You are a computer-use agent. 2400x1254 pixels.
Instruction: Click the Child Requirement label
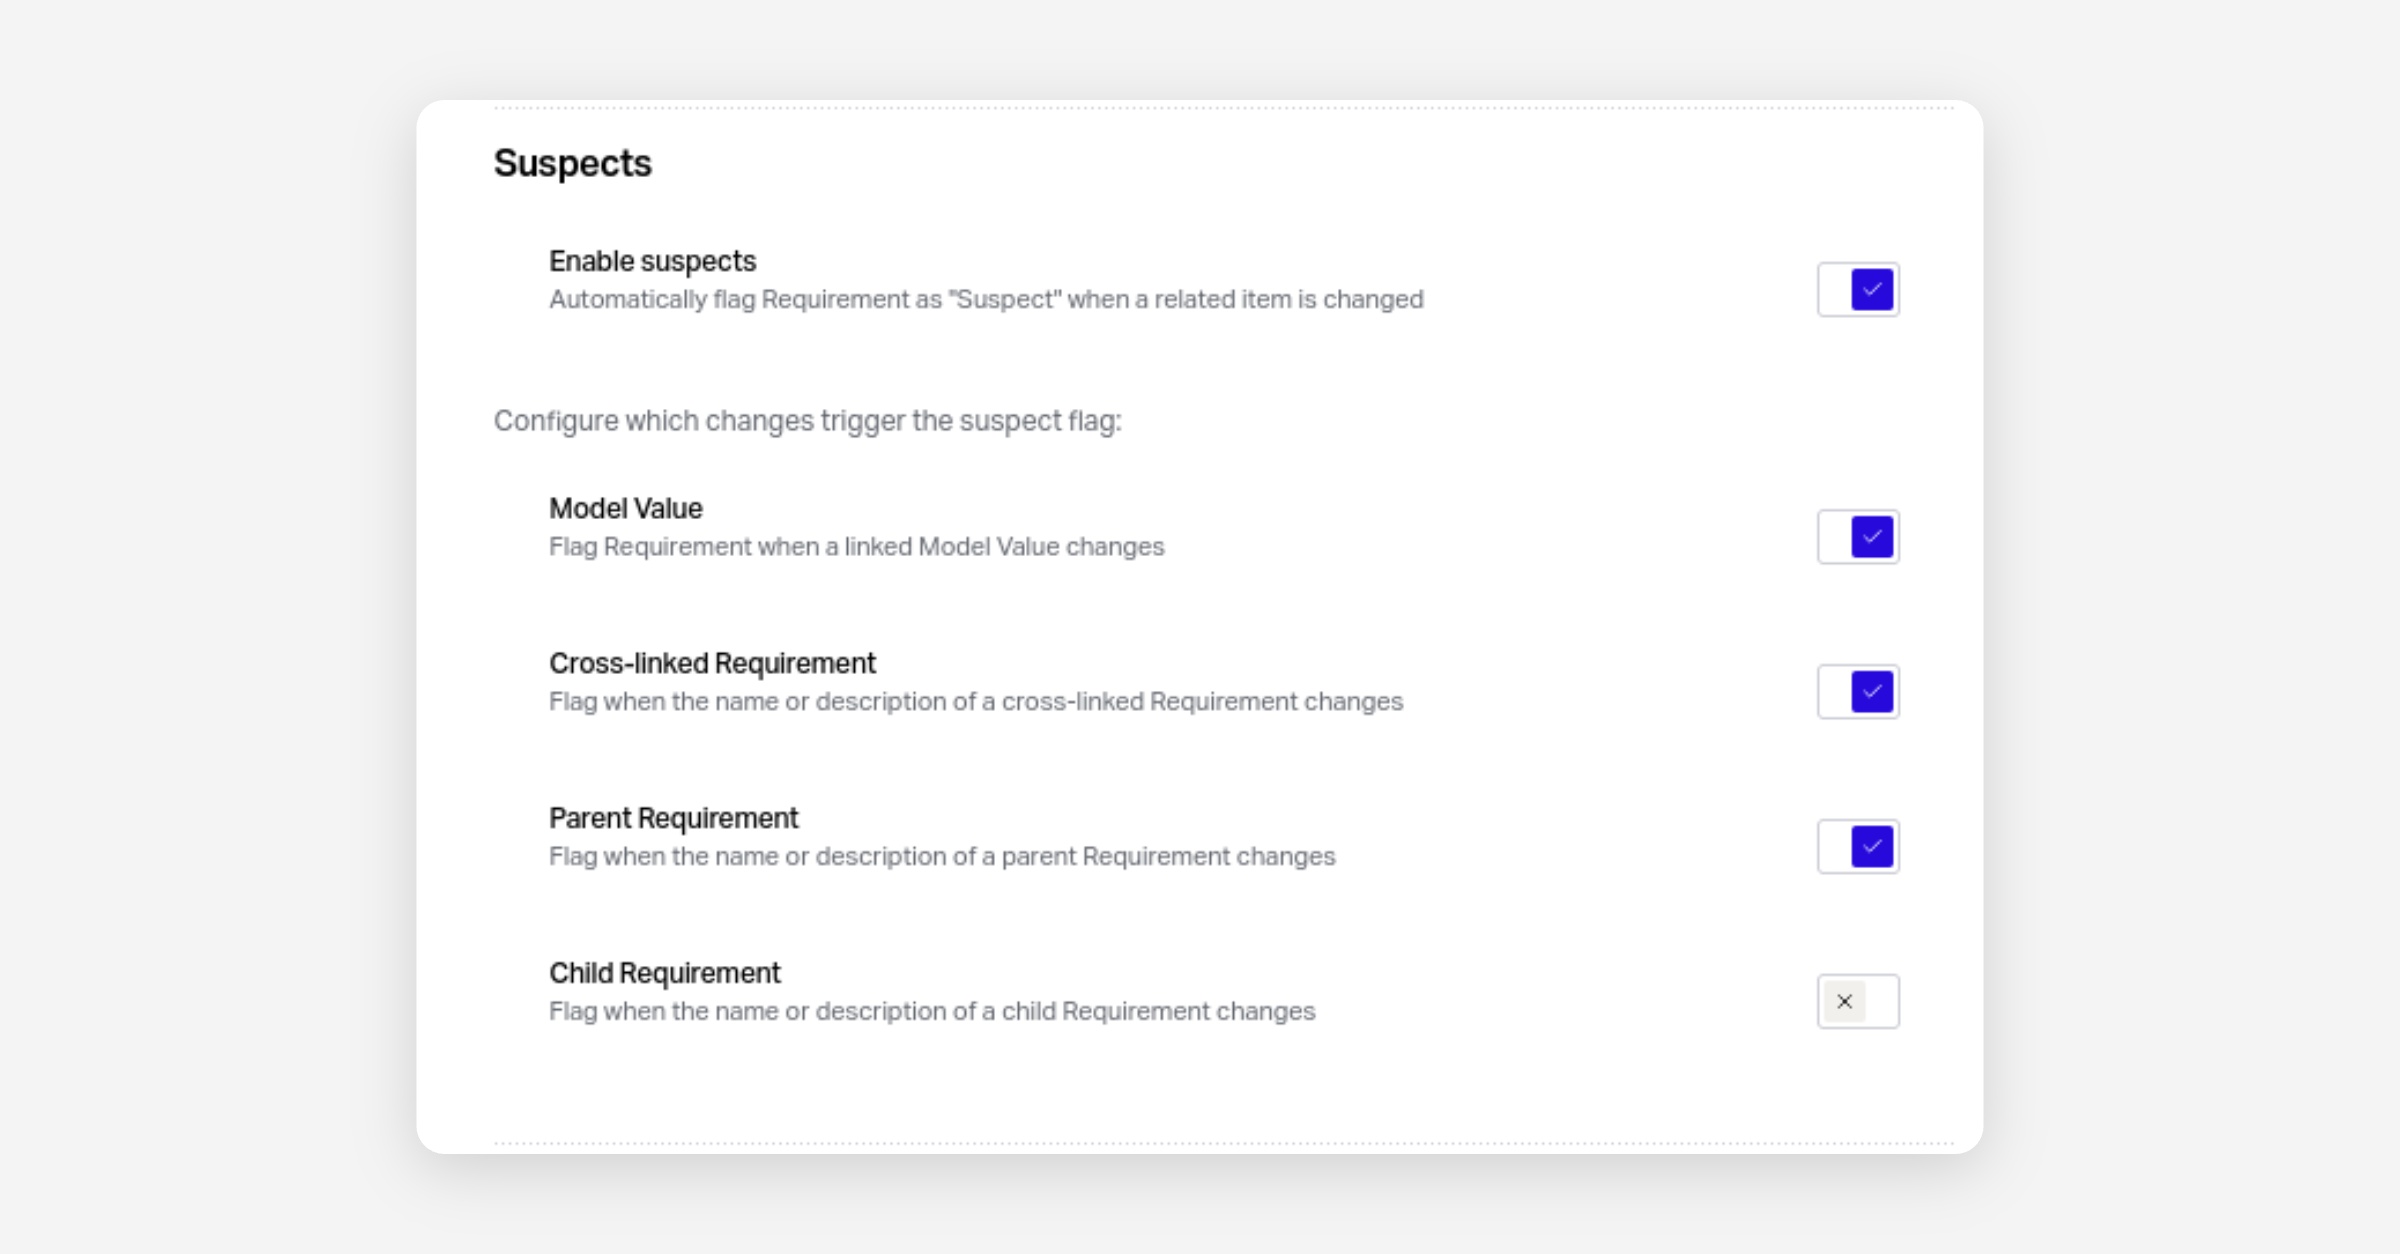(x=665, y=973)
